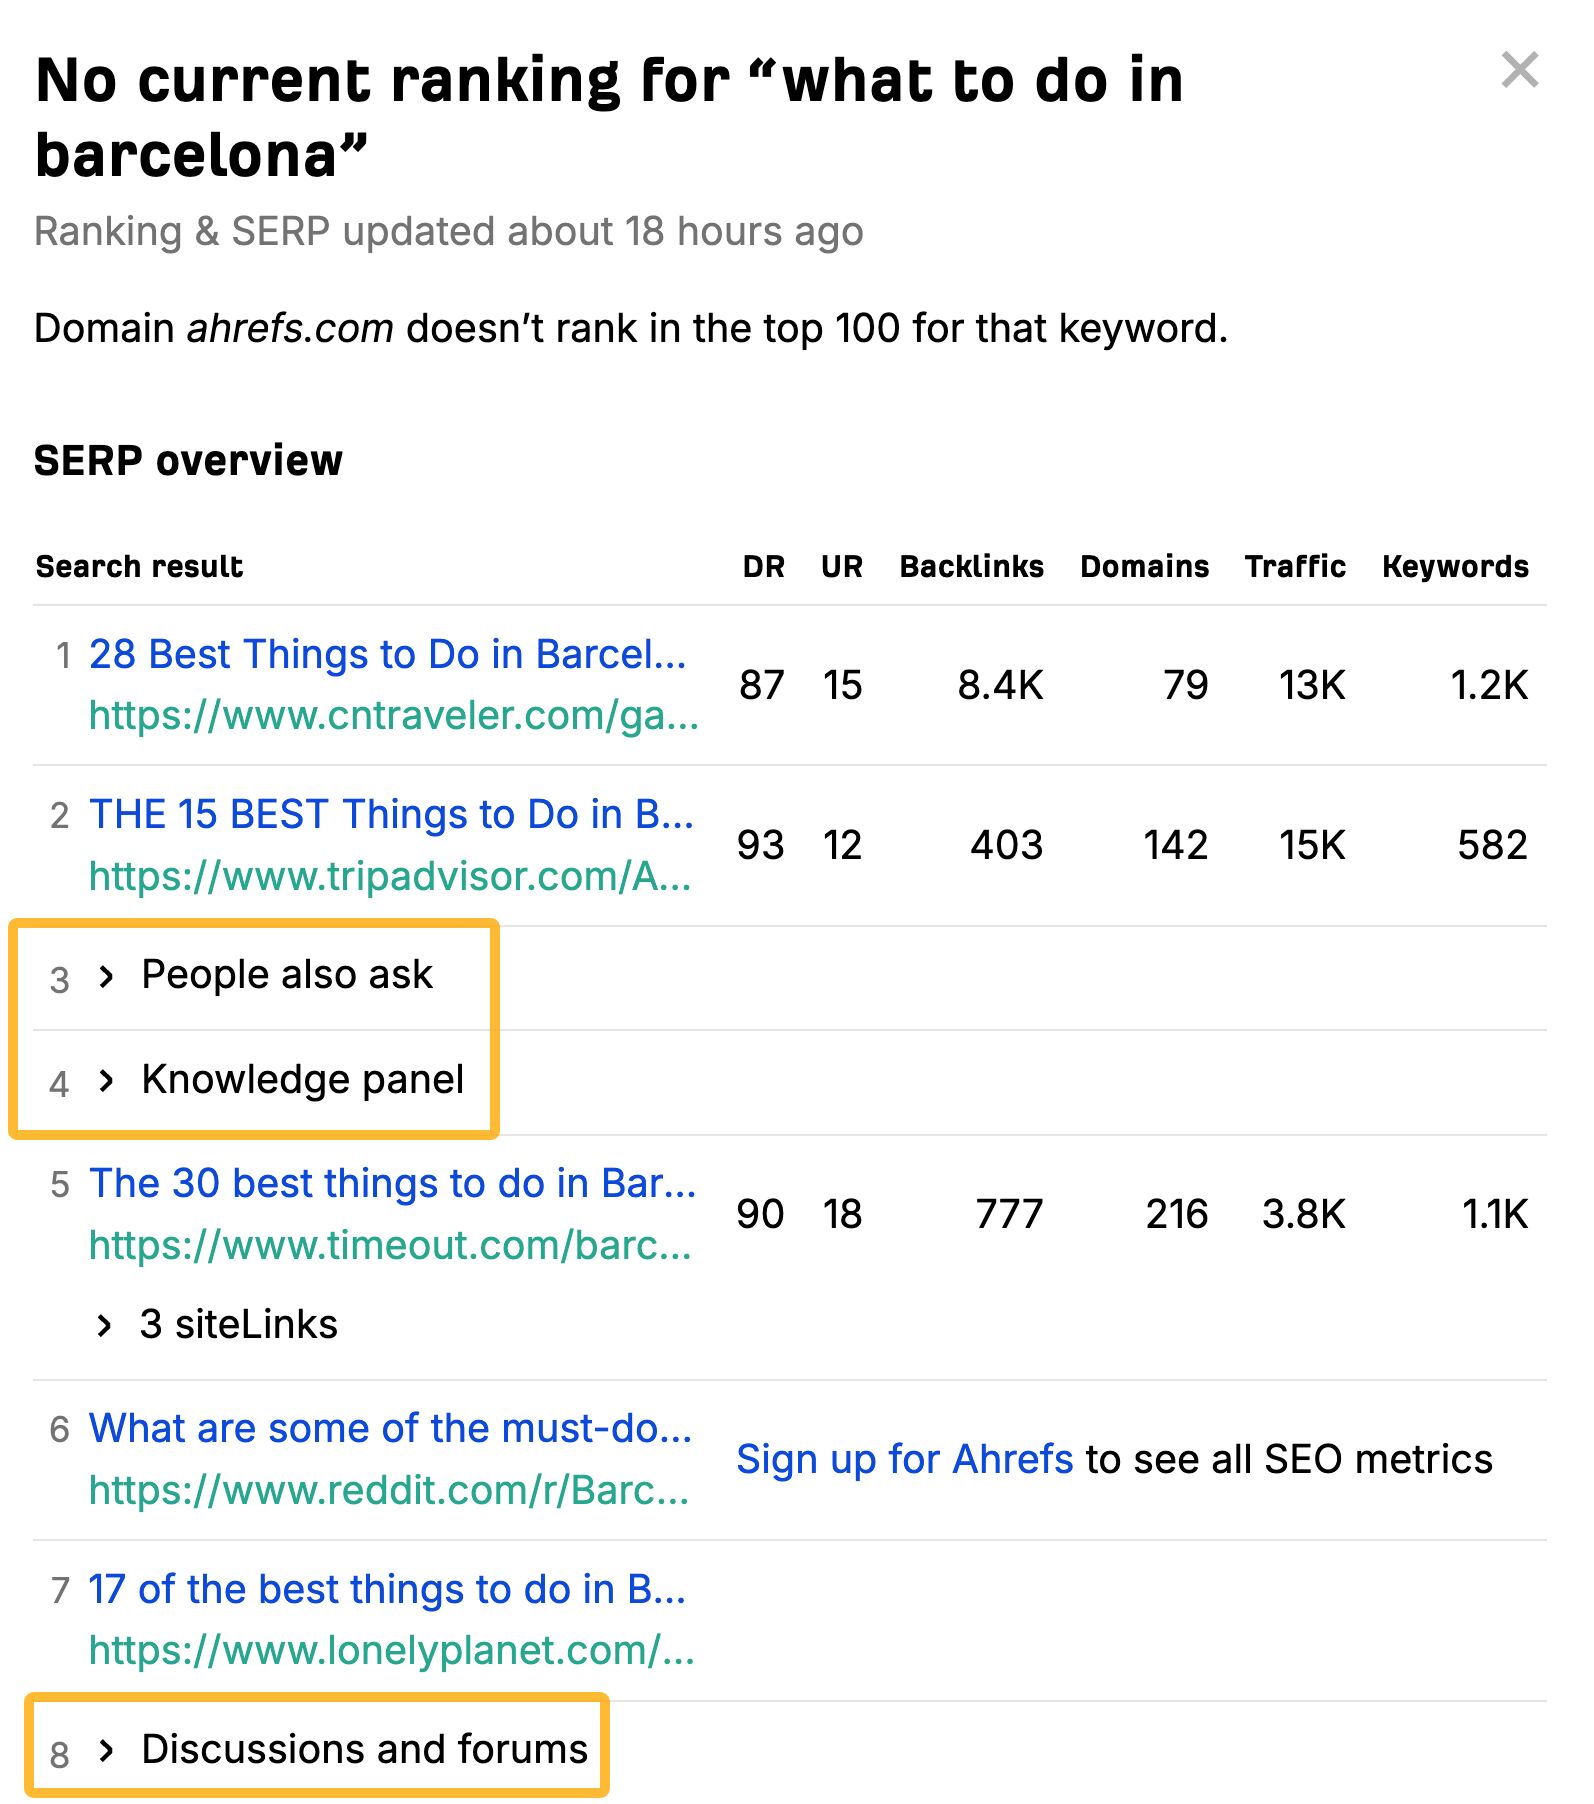Open THE 15 BEST Things to Do result
The image size is (1594, 1804).
click(x=390, y=814)
